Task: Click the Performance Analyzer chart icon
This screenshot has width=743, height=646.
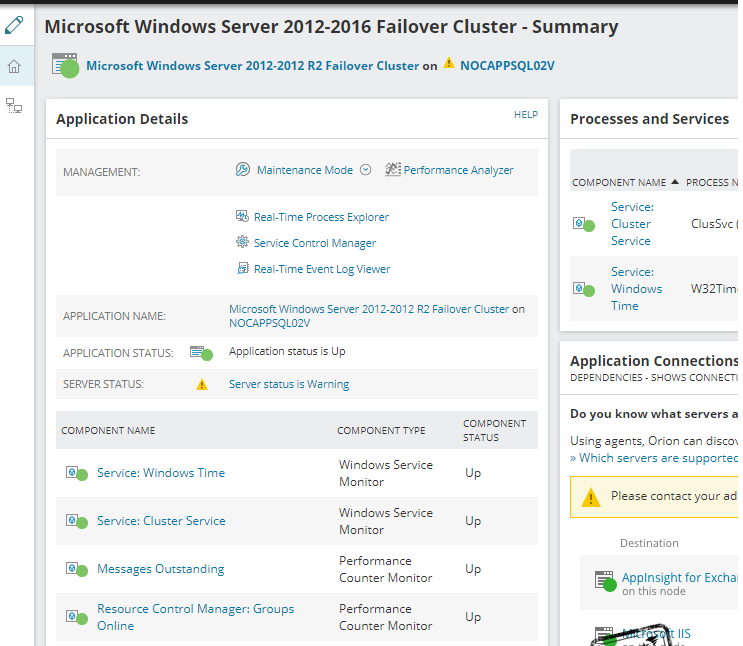Action: pos(393,169)
